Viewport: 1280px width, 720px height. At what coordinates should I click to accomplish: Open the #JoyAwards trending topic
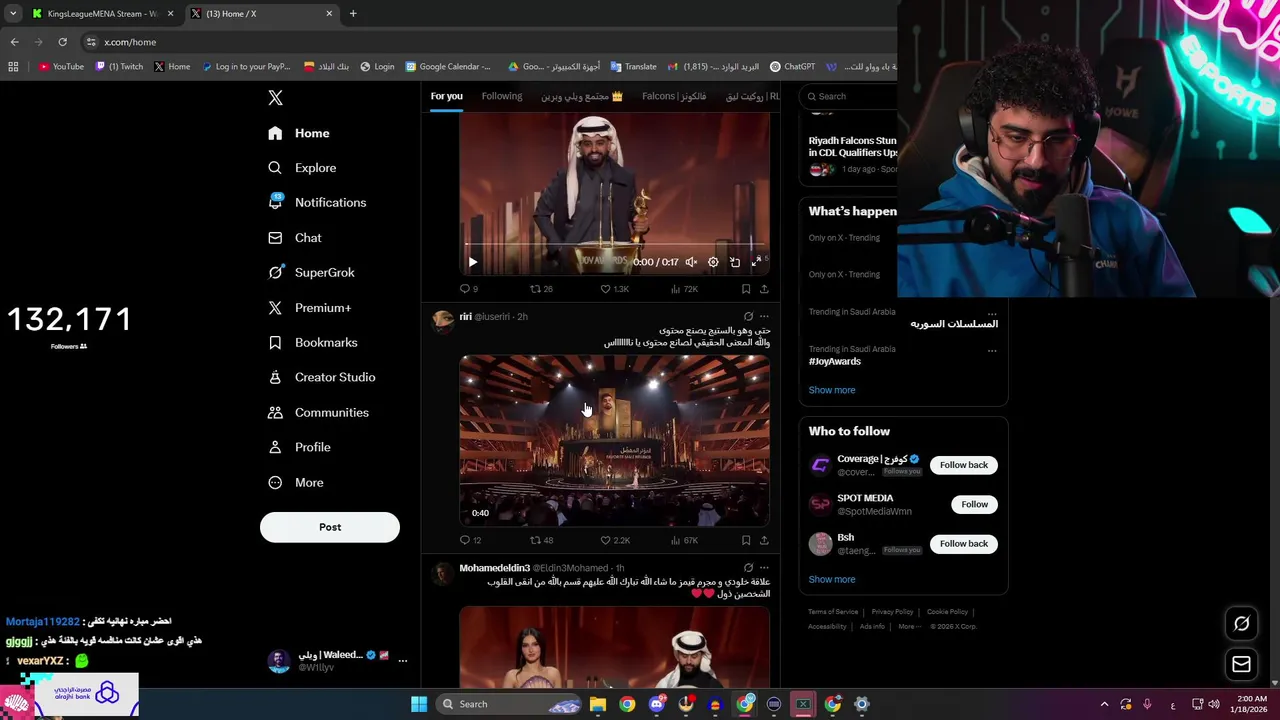click(835, 361)
